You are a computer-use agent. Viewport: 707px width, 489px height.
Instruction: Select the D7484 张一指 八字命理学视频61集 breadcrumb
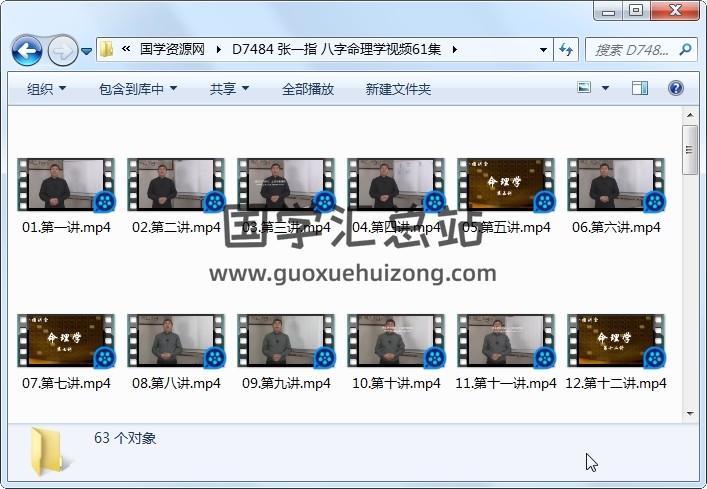point(336,49)
